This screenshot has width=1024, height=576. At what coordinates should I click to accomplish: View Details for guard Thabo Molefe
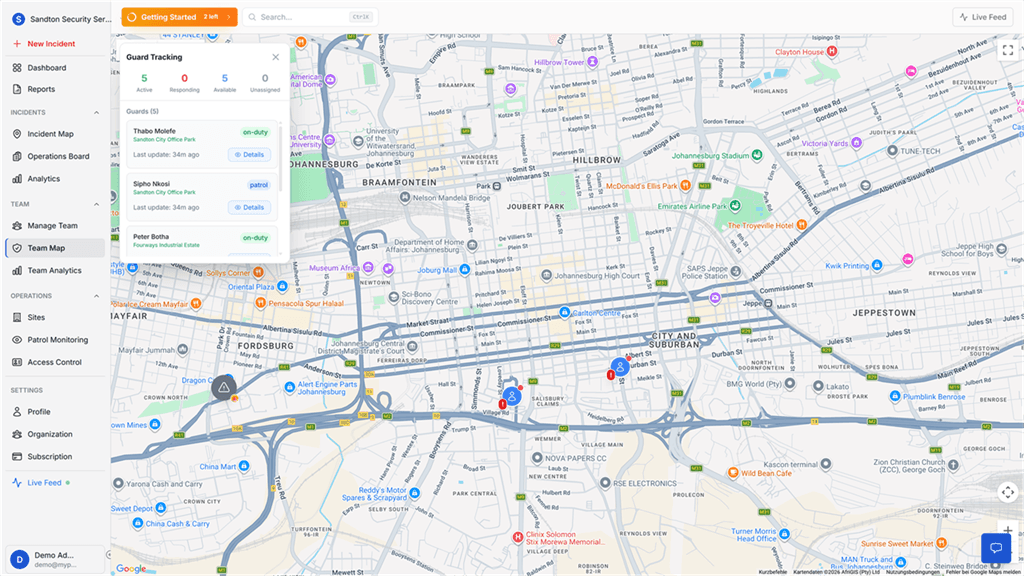point(248,153)
